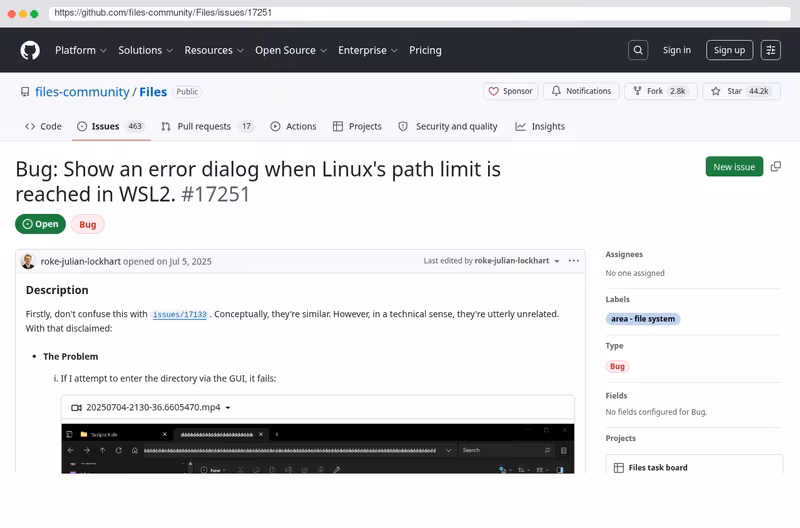Click the video camera icon beside the mp4 filename
Screen dimensions: 800x528
(x=76, y=408)
